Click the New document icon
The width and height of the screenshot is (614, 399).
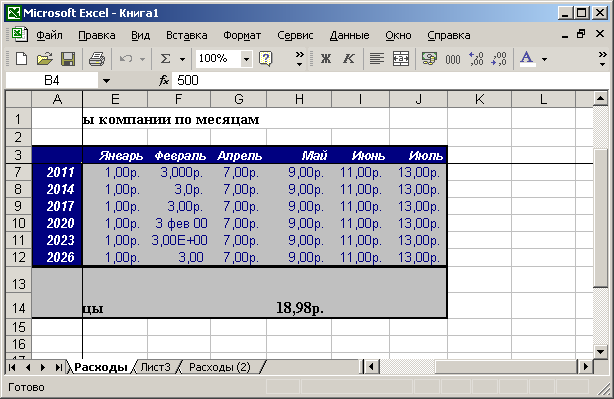[x=22, y=59]
